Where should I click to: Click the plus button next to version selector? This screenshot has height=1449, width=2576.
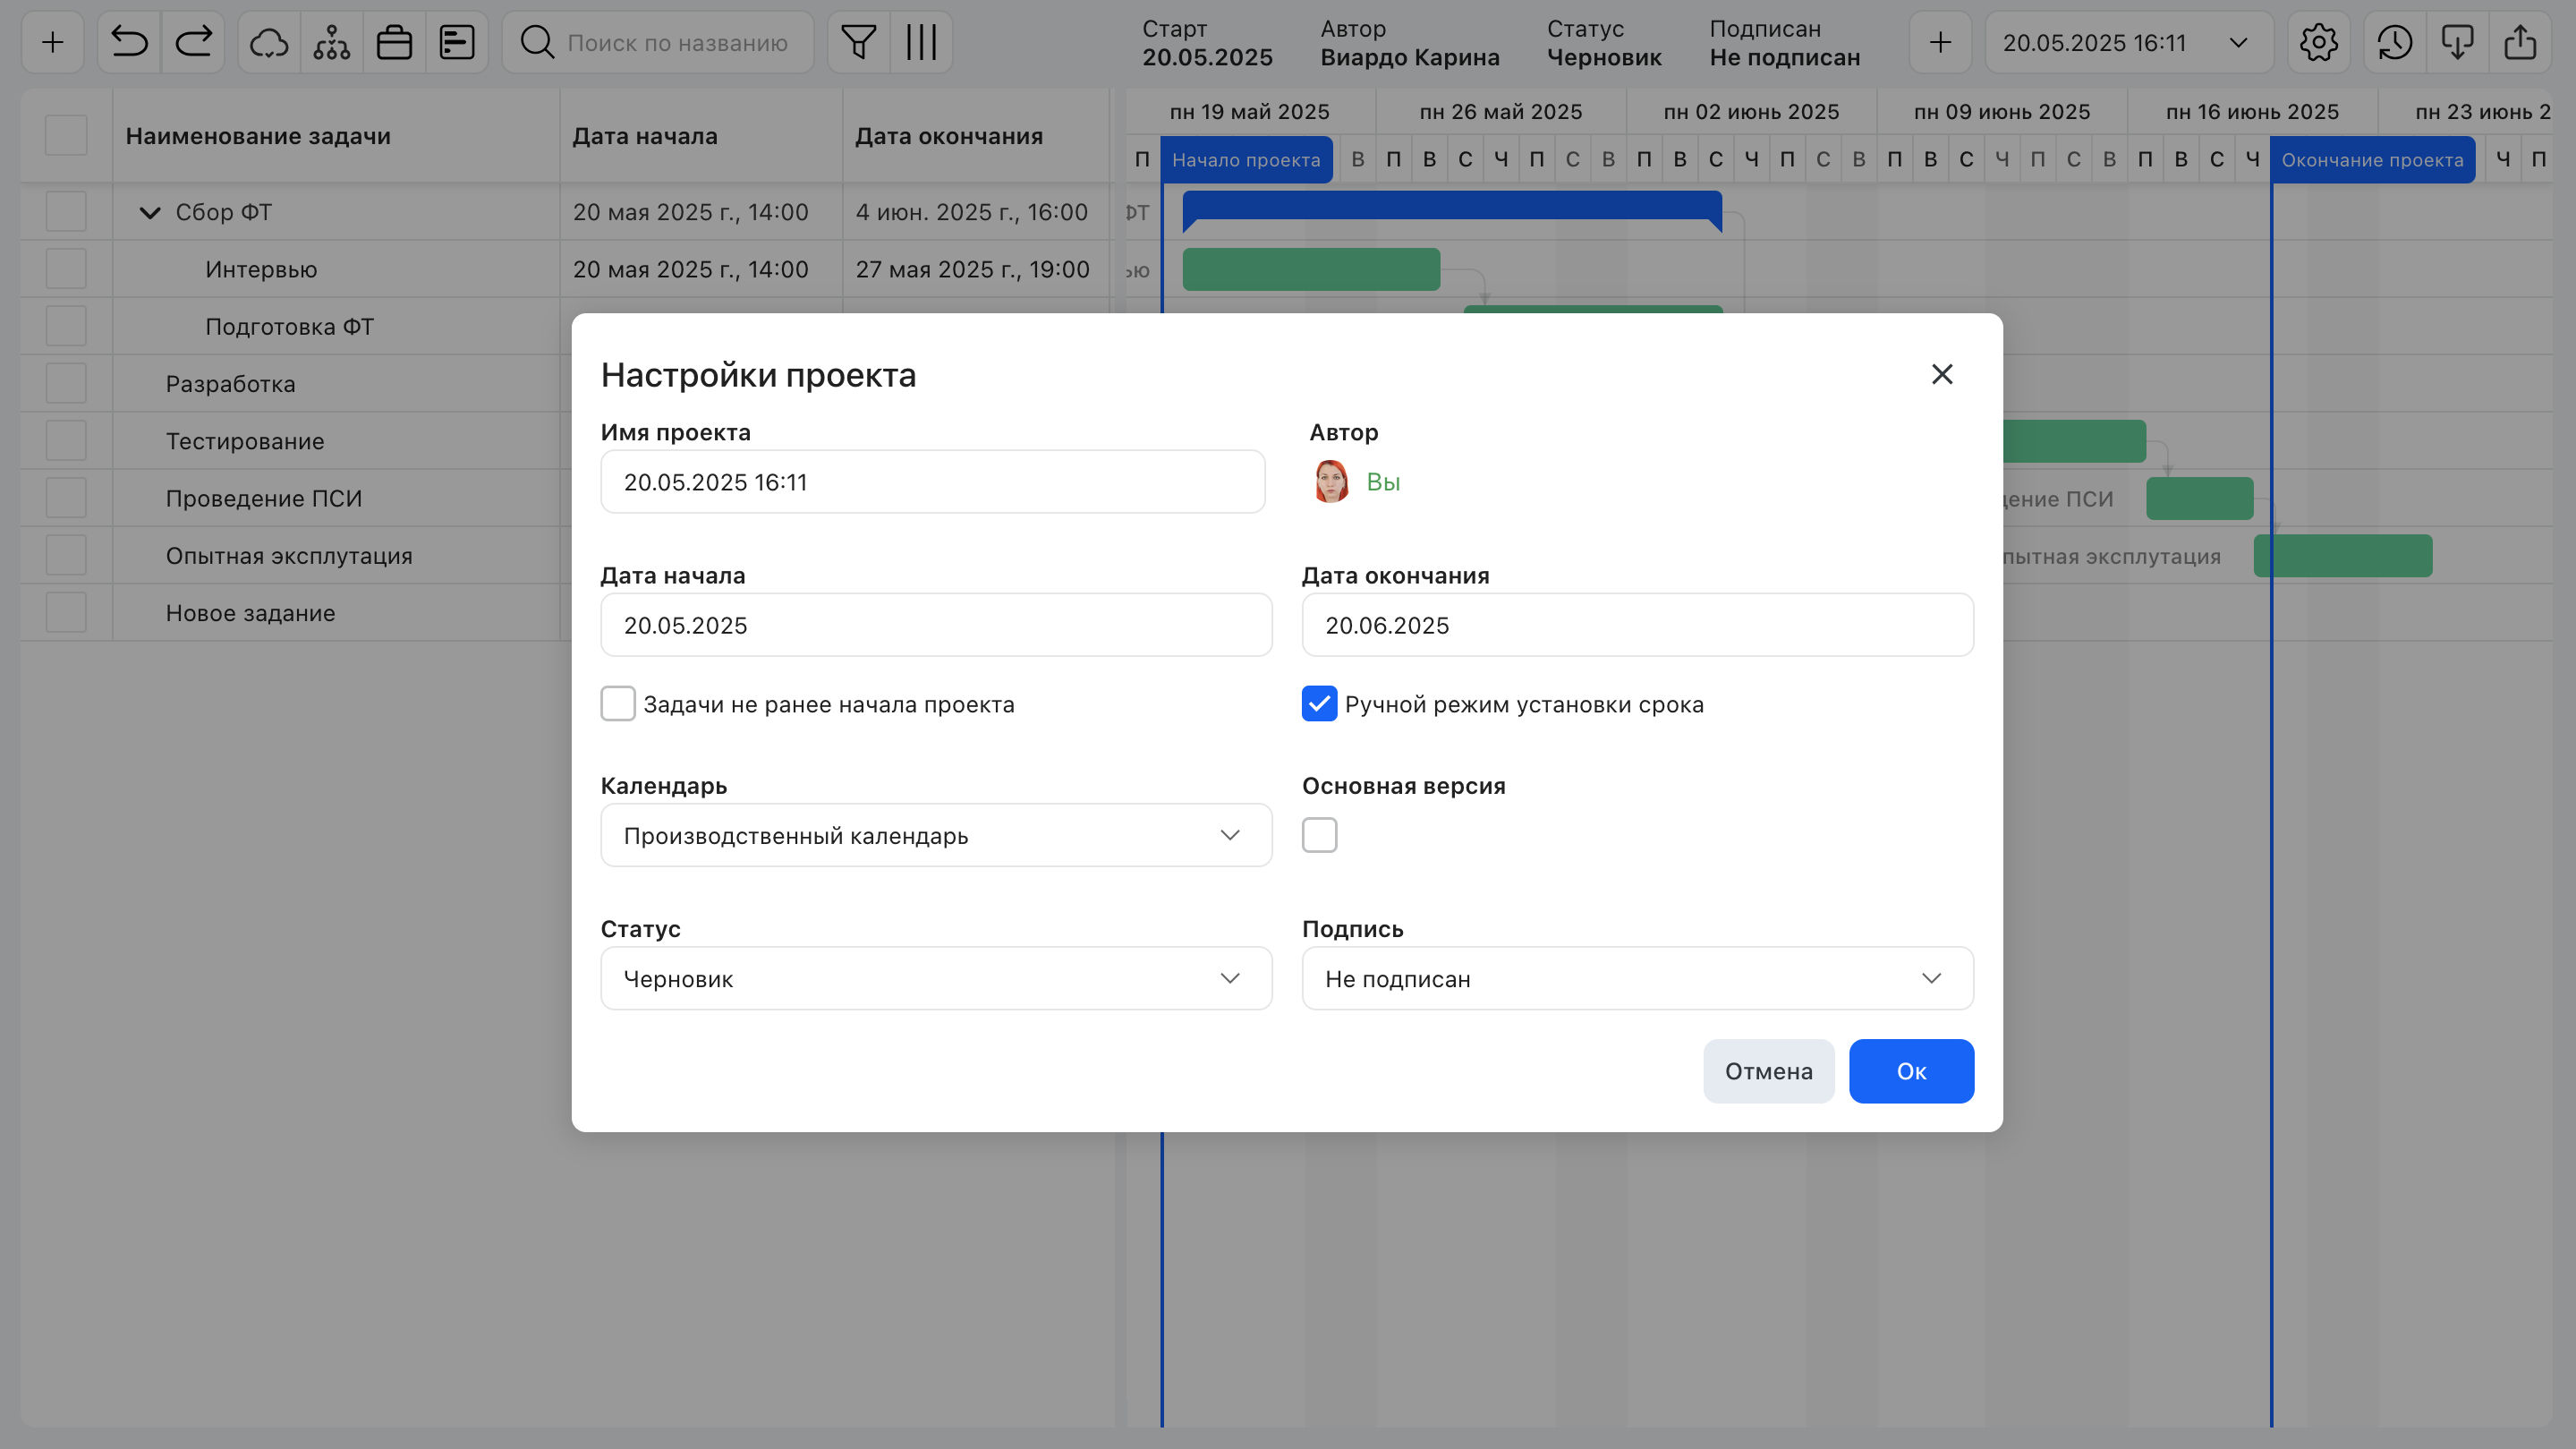pos(1940,42)
